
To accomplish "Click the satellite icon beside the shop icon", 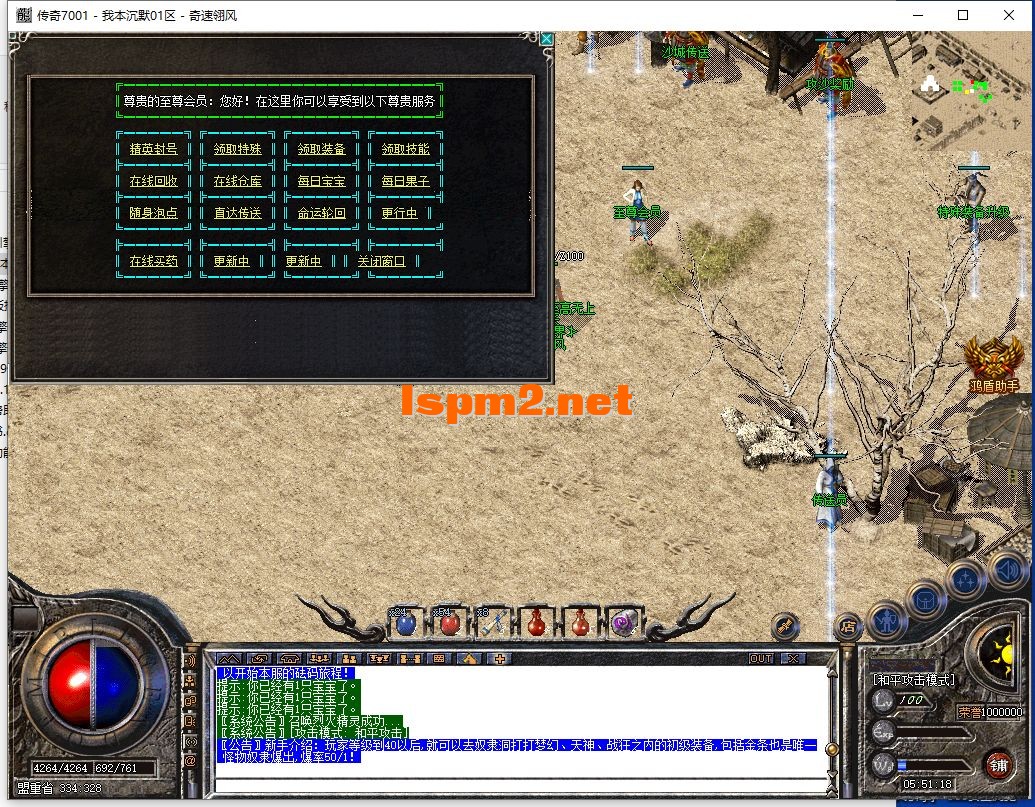I will pyautogui.click(x=785, y=626).
